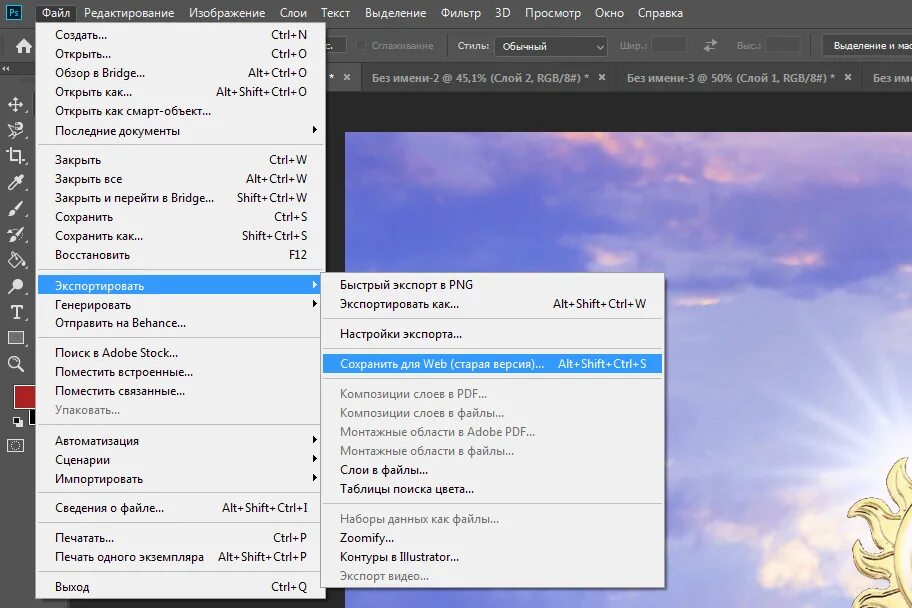This screenshot has width=912, height=608.
Task: Open the Слои menu
Action: click(x=293, y=13)
